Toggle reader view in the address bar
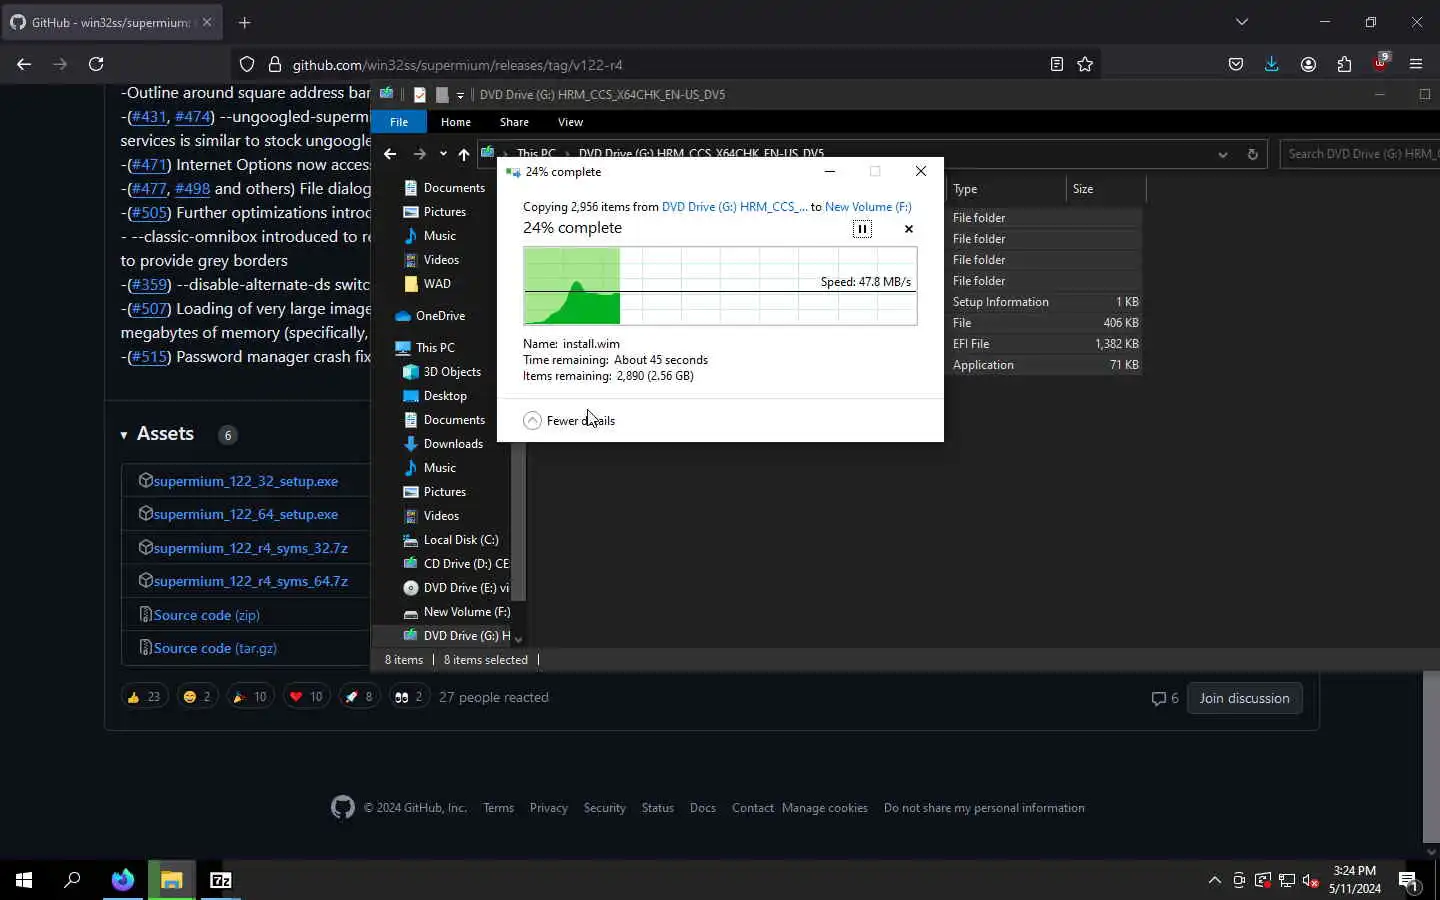Image resolution: width=1440 pixels, height=900 pixels. pyautogui.click(x=1056, y=64)
